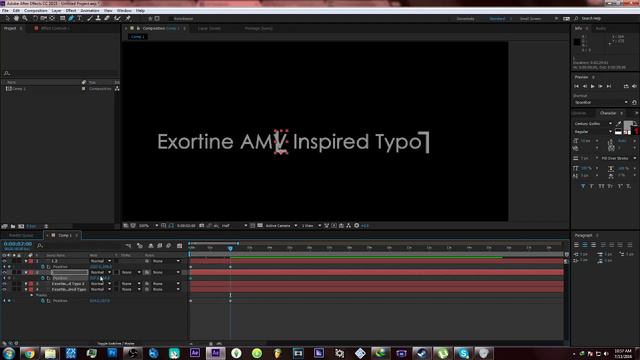
Task: Step to previous frame in Preview panel
Action: (584, 86)
